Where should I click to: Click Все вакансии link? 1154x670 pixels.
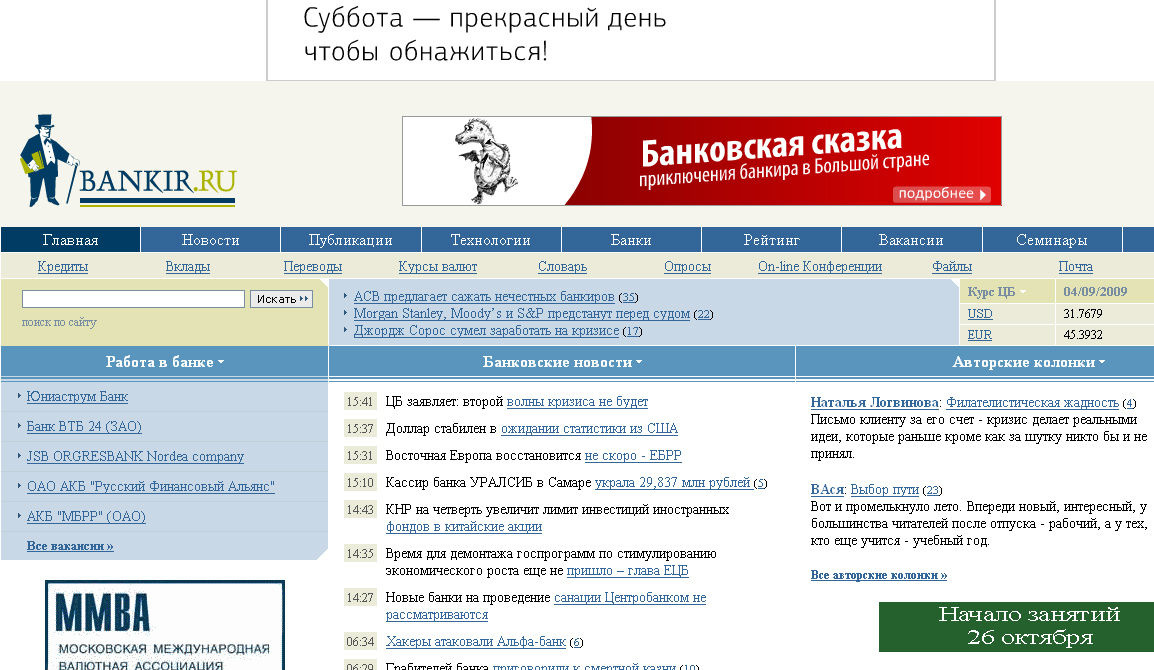point(70,546)
